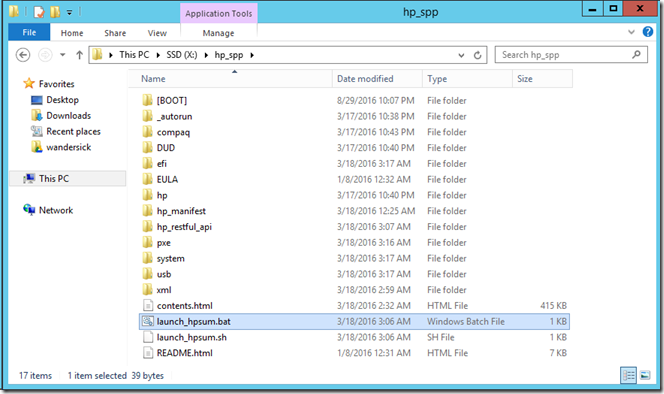Sort by the Date modified column header
Viewport: 664px width, 394px height.
click(377, 79)
